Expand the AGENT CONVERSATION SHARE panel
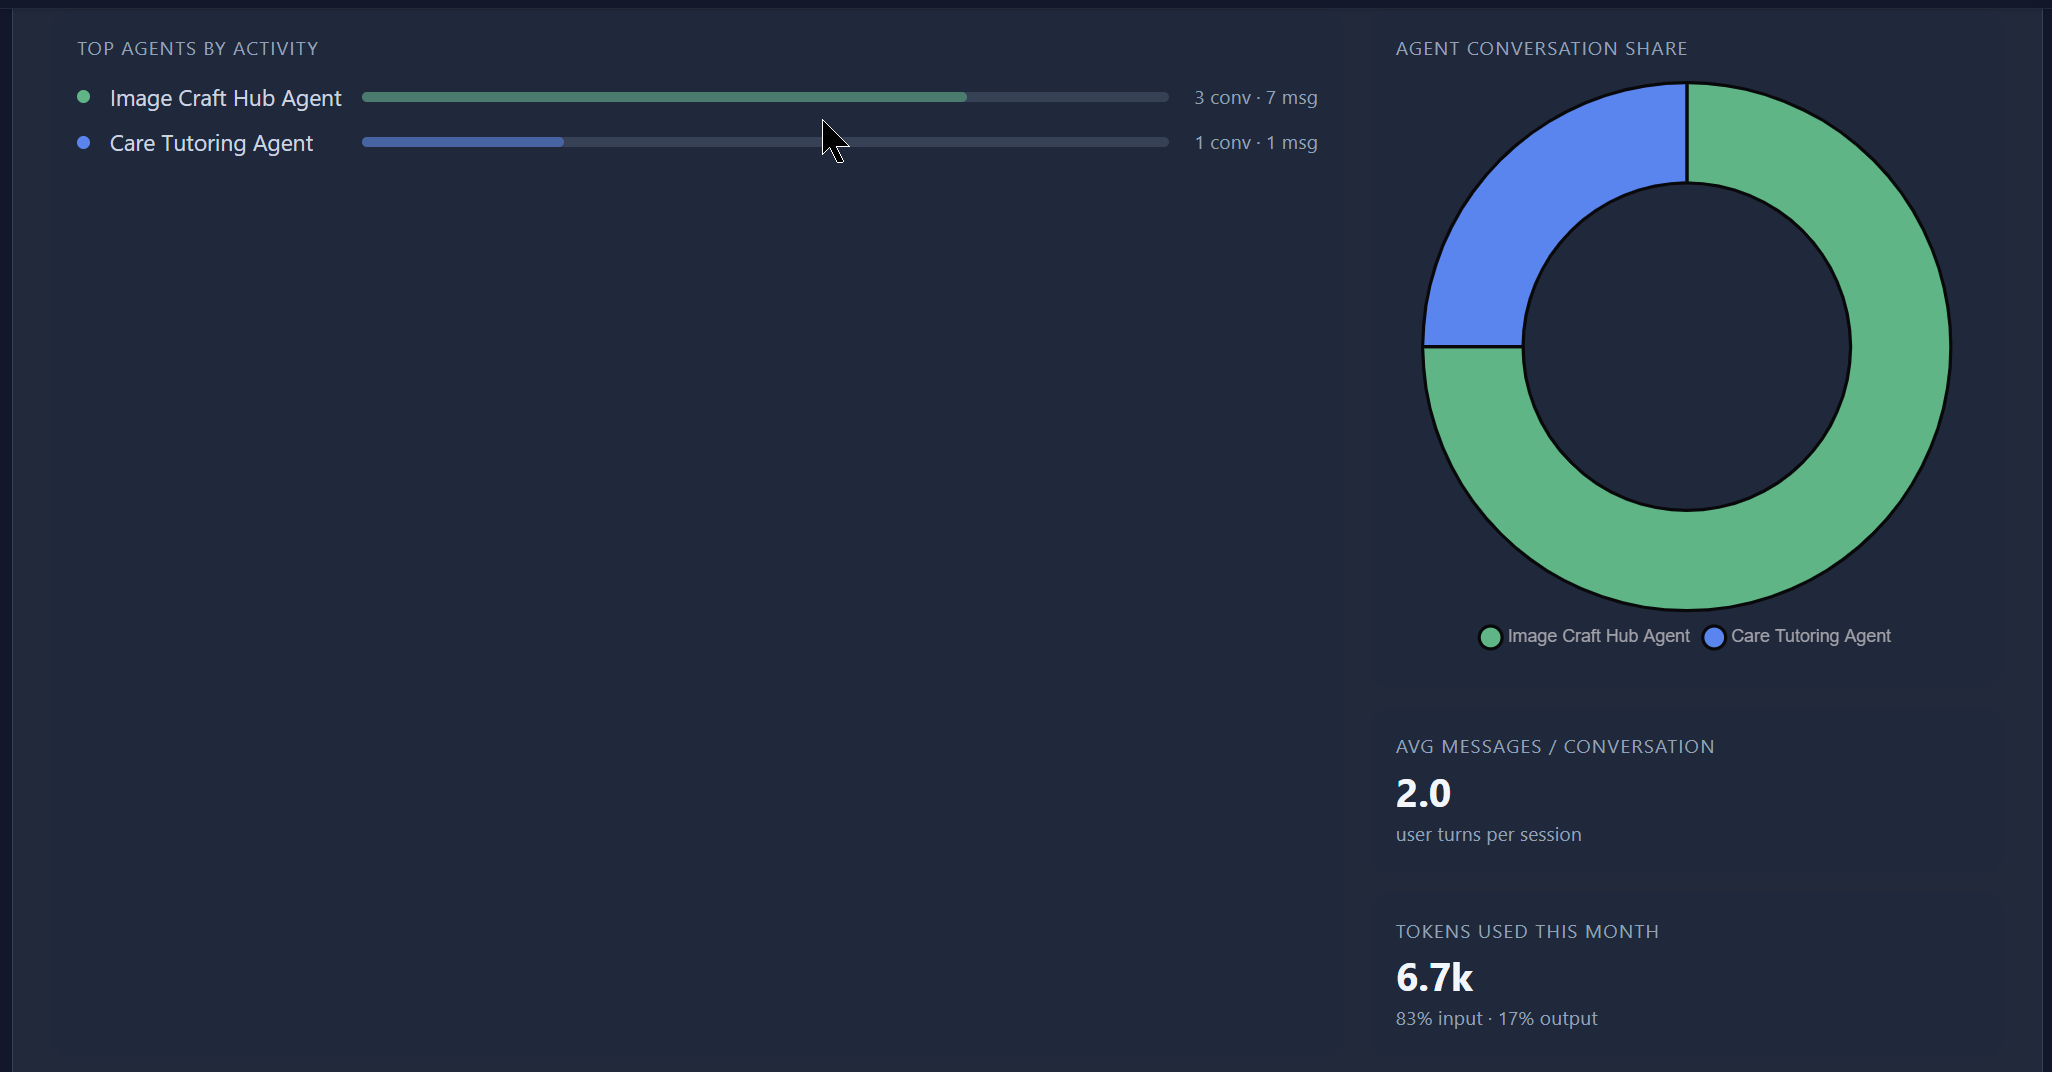The width and height of the screenshot is (2052, 1072). (x=1541, y=48)
